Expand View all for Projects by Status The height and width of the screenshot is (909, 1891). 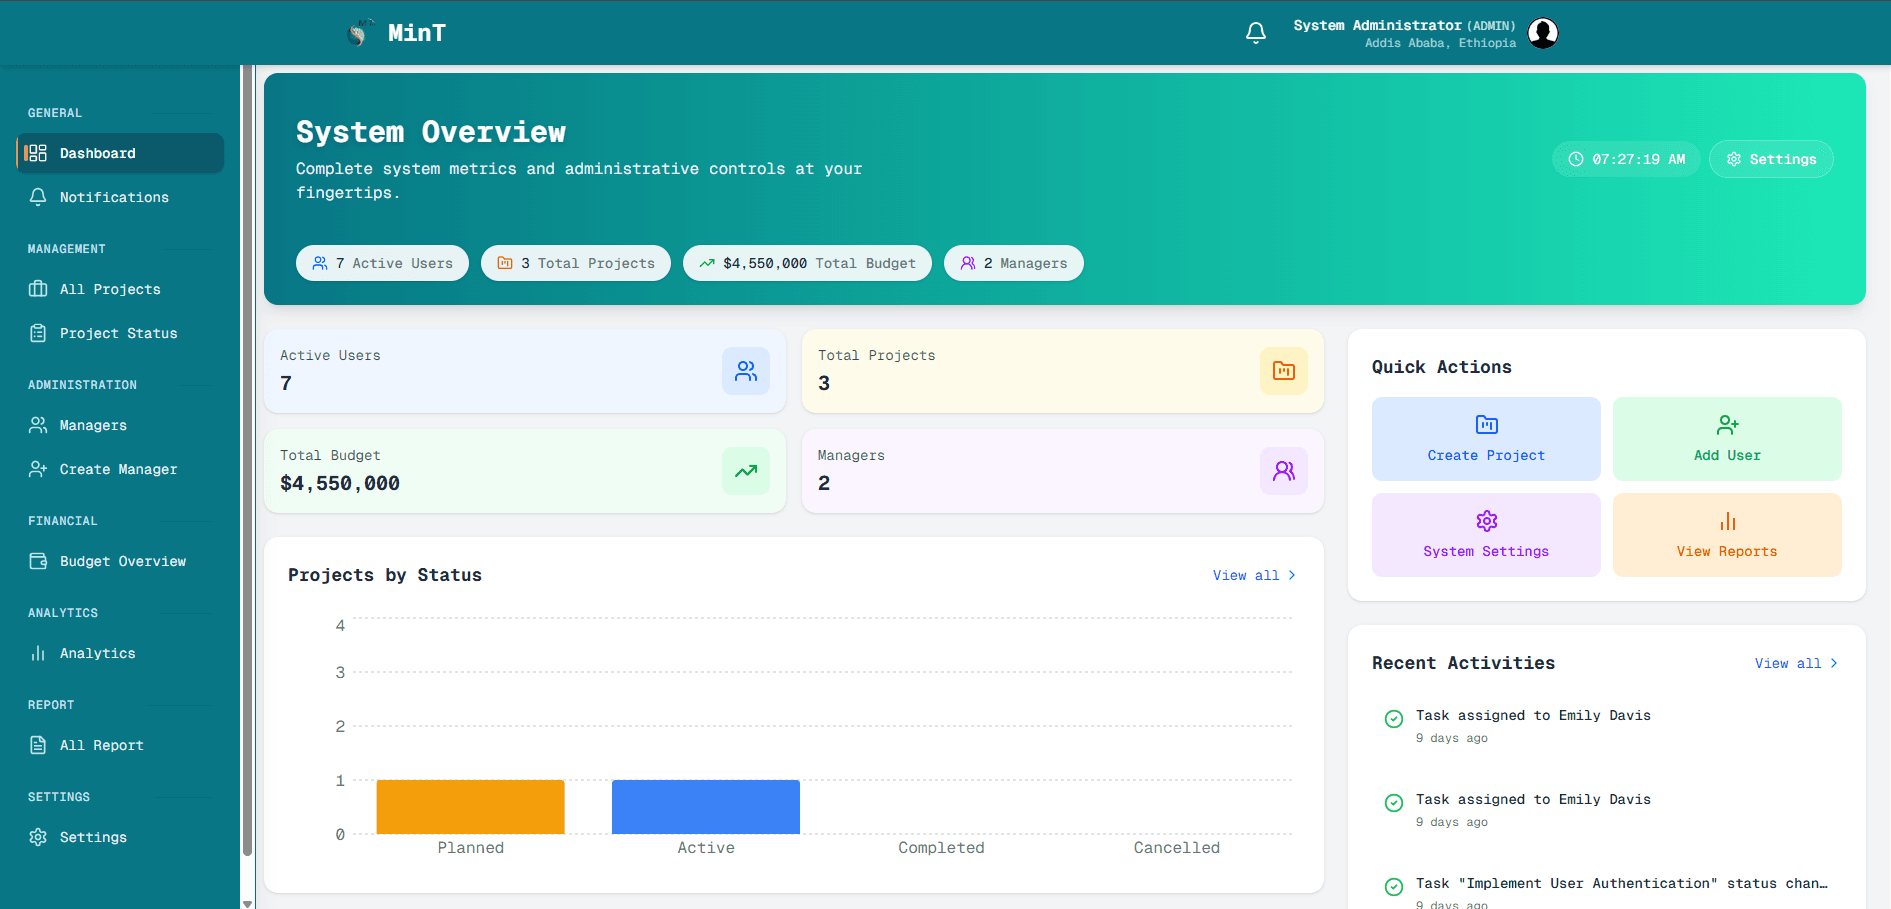pos(1254,575)
